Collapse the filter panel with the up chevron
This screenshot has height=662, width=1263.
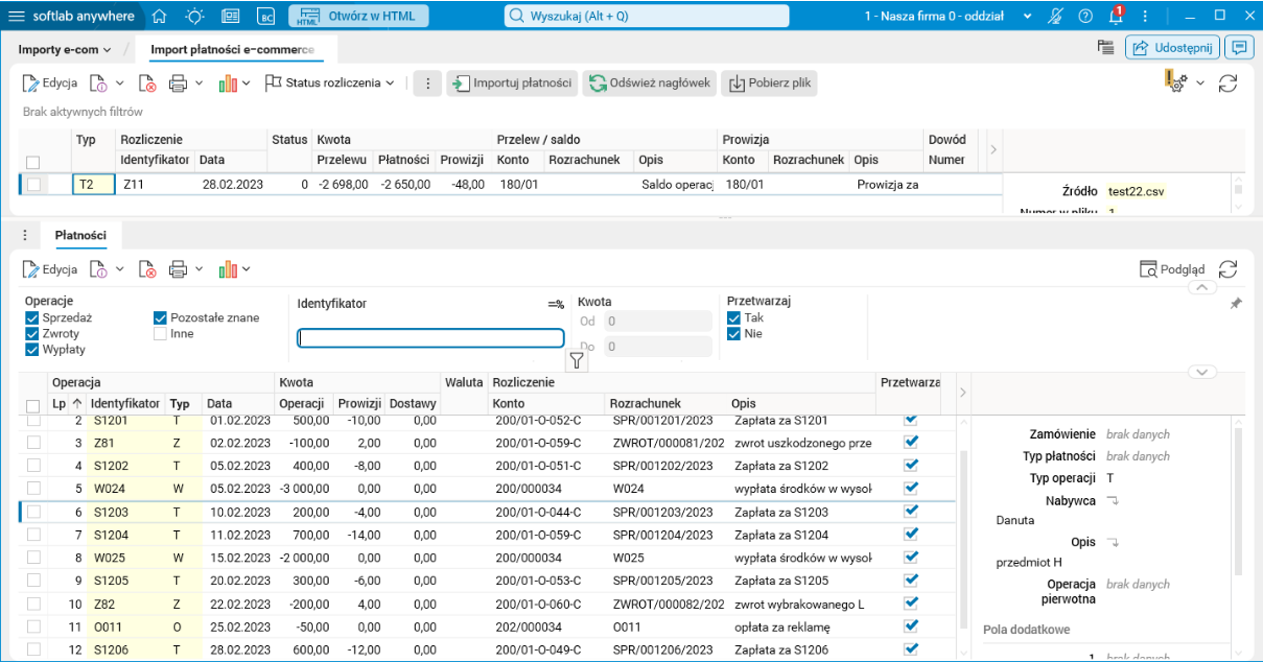pyautogui.click(x=1201, y=288)
